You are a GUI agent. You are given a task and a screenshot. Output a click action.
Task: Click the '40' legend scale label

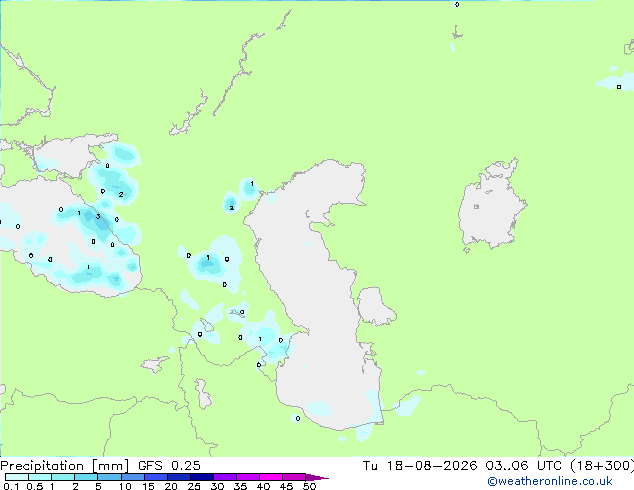263,486
